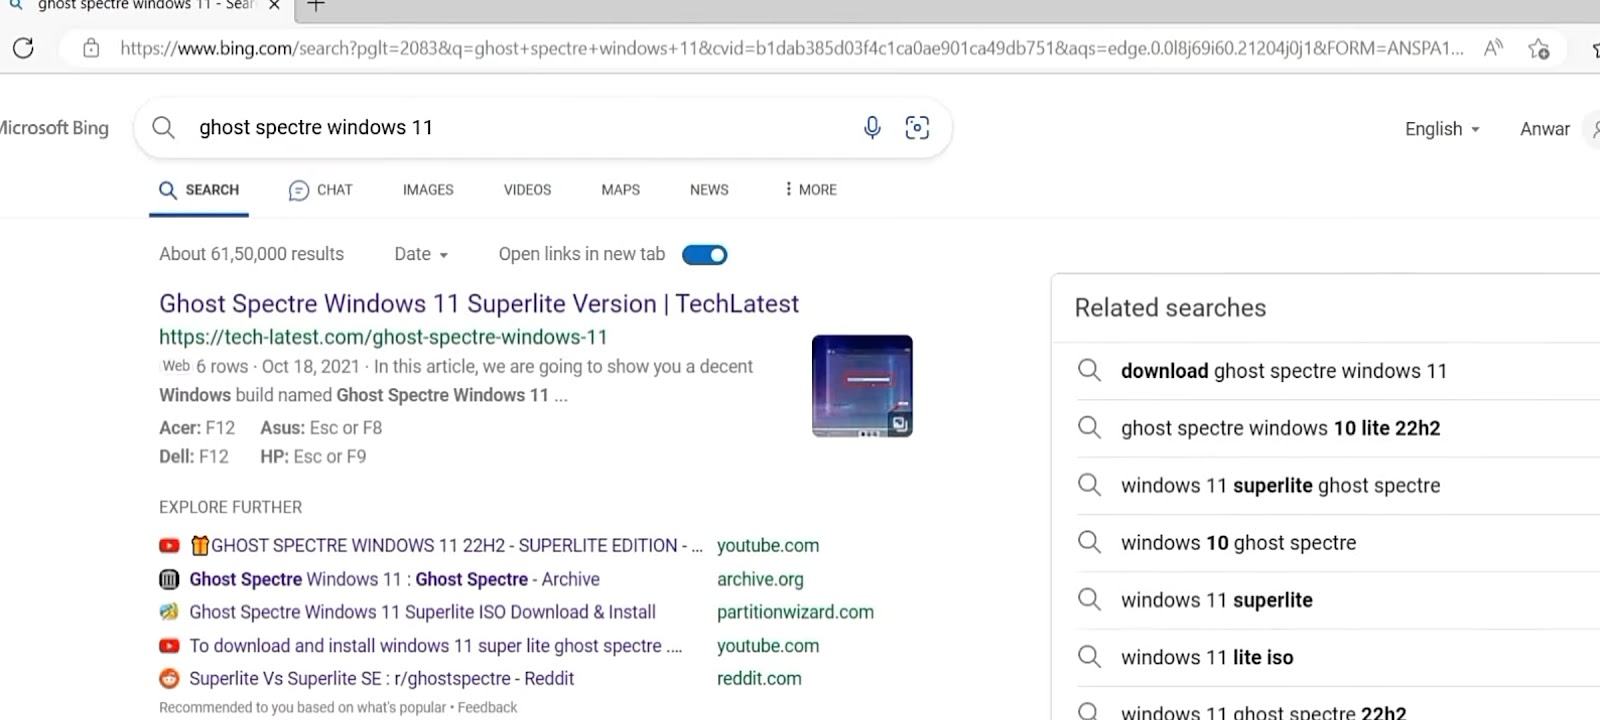Open To download and install windows 11 link

coord(436,646)
